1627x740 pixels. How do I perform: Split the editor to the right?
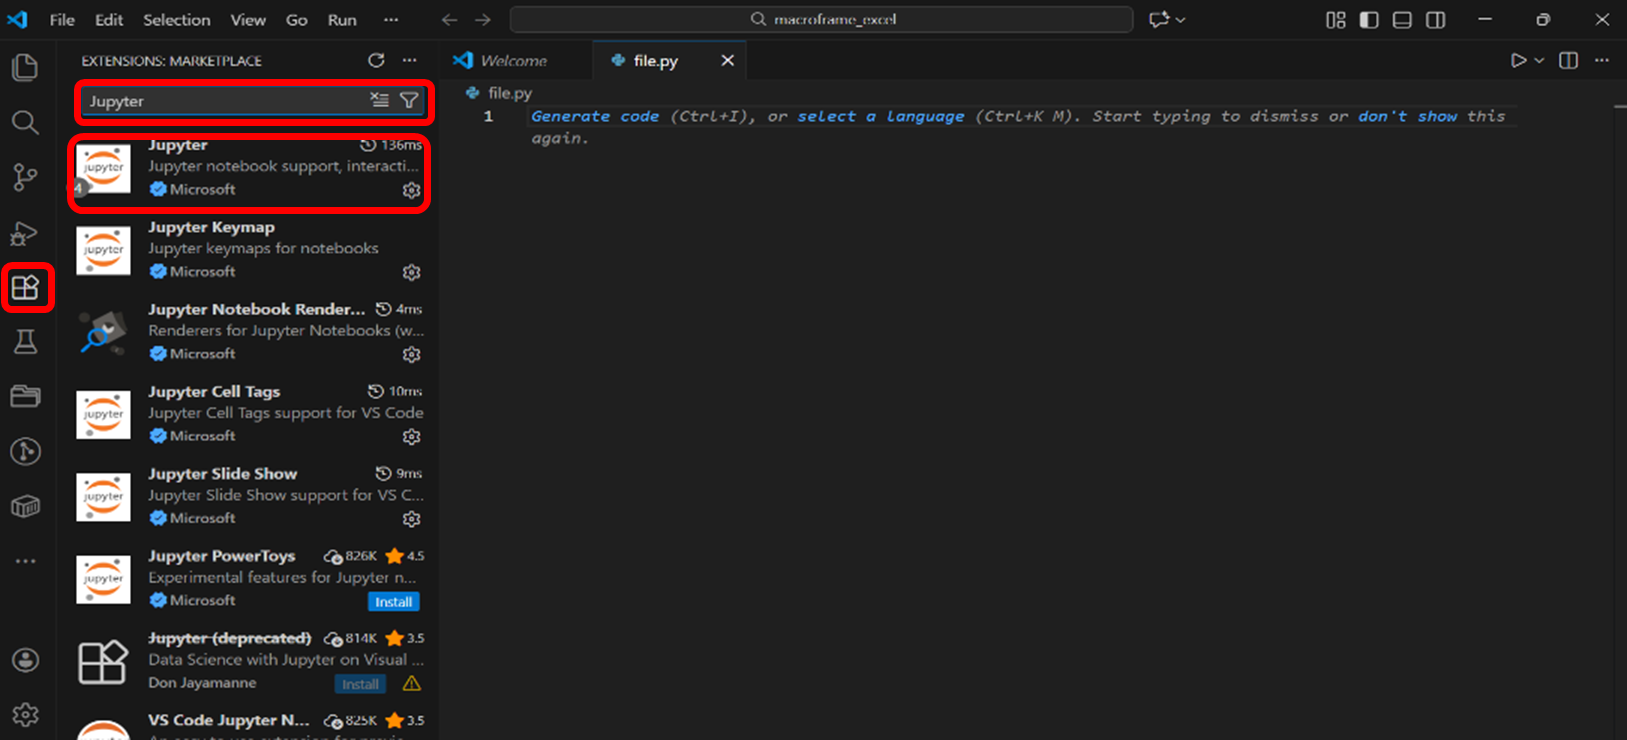1568,61
